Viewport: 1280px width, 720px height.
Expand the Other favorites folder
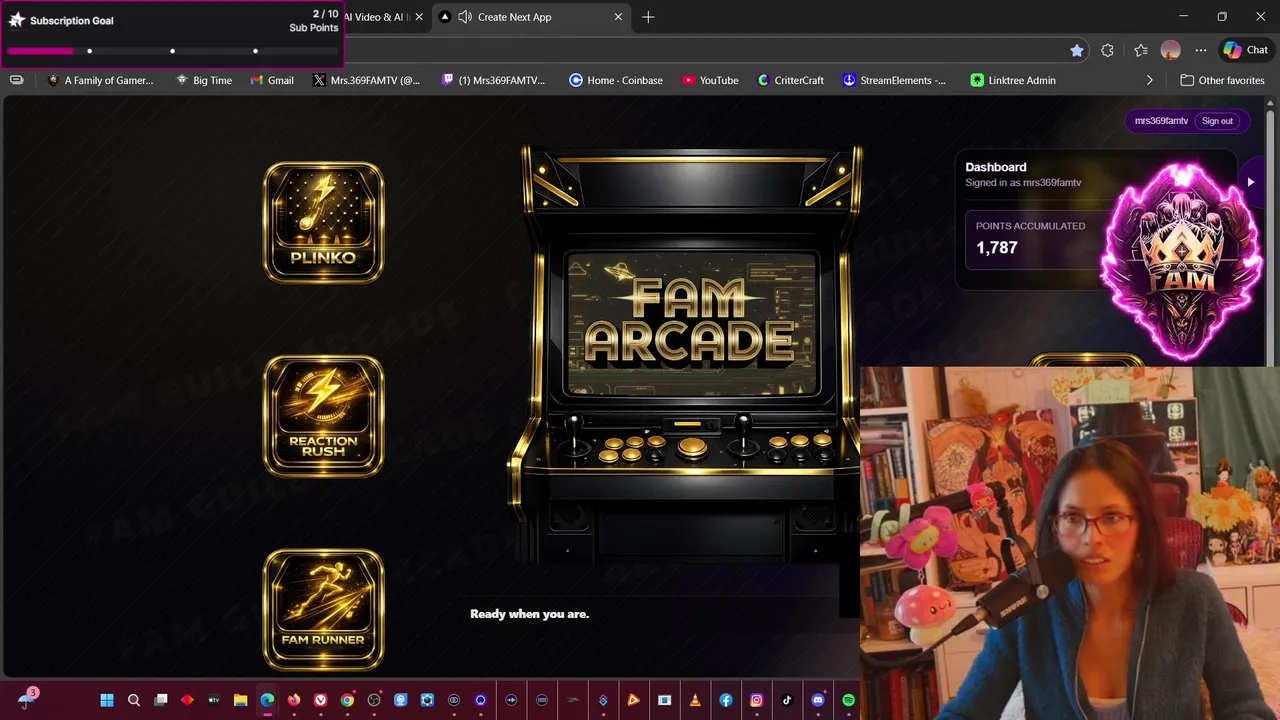(x=1222, y=80)
